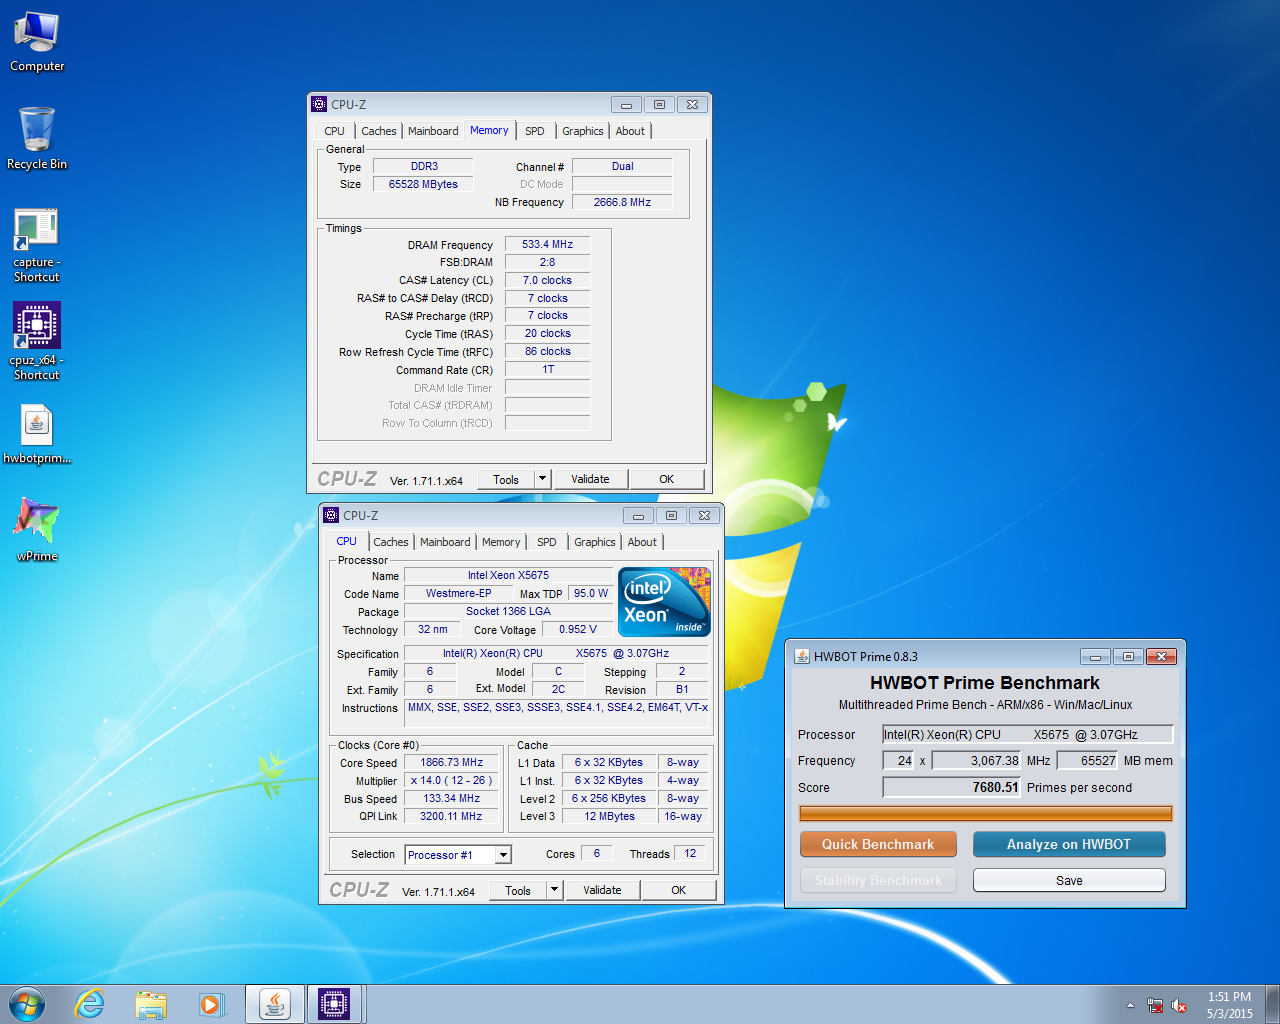Select the cpuz_x64 Shortcut desktop icon

(37, 341)
